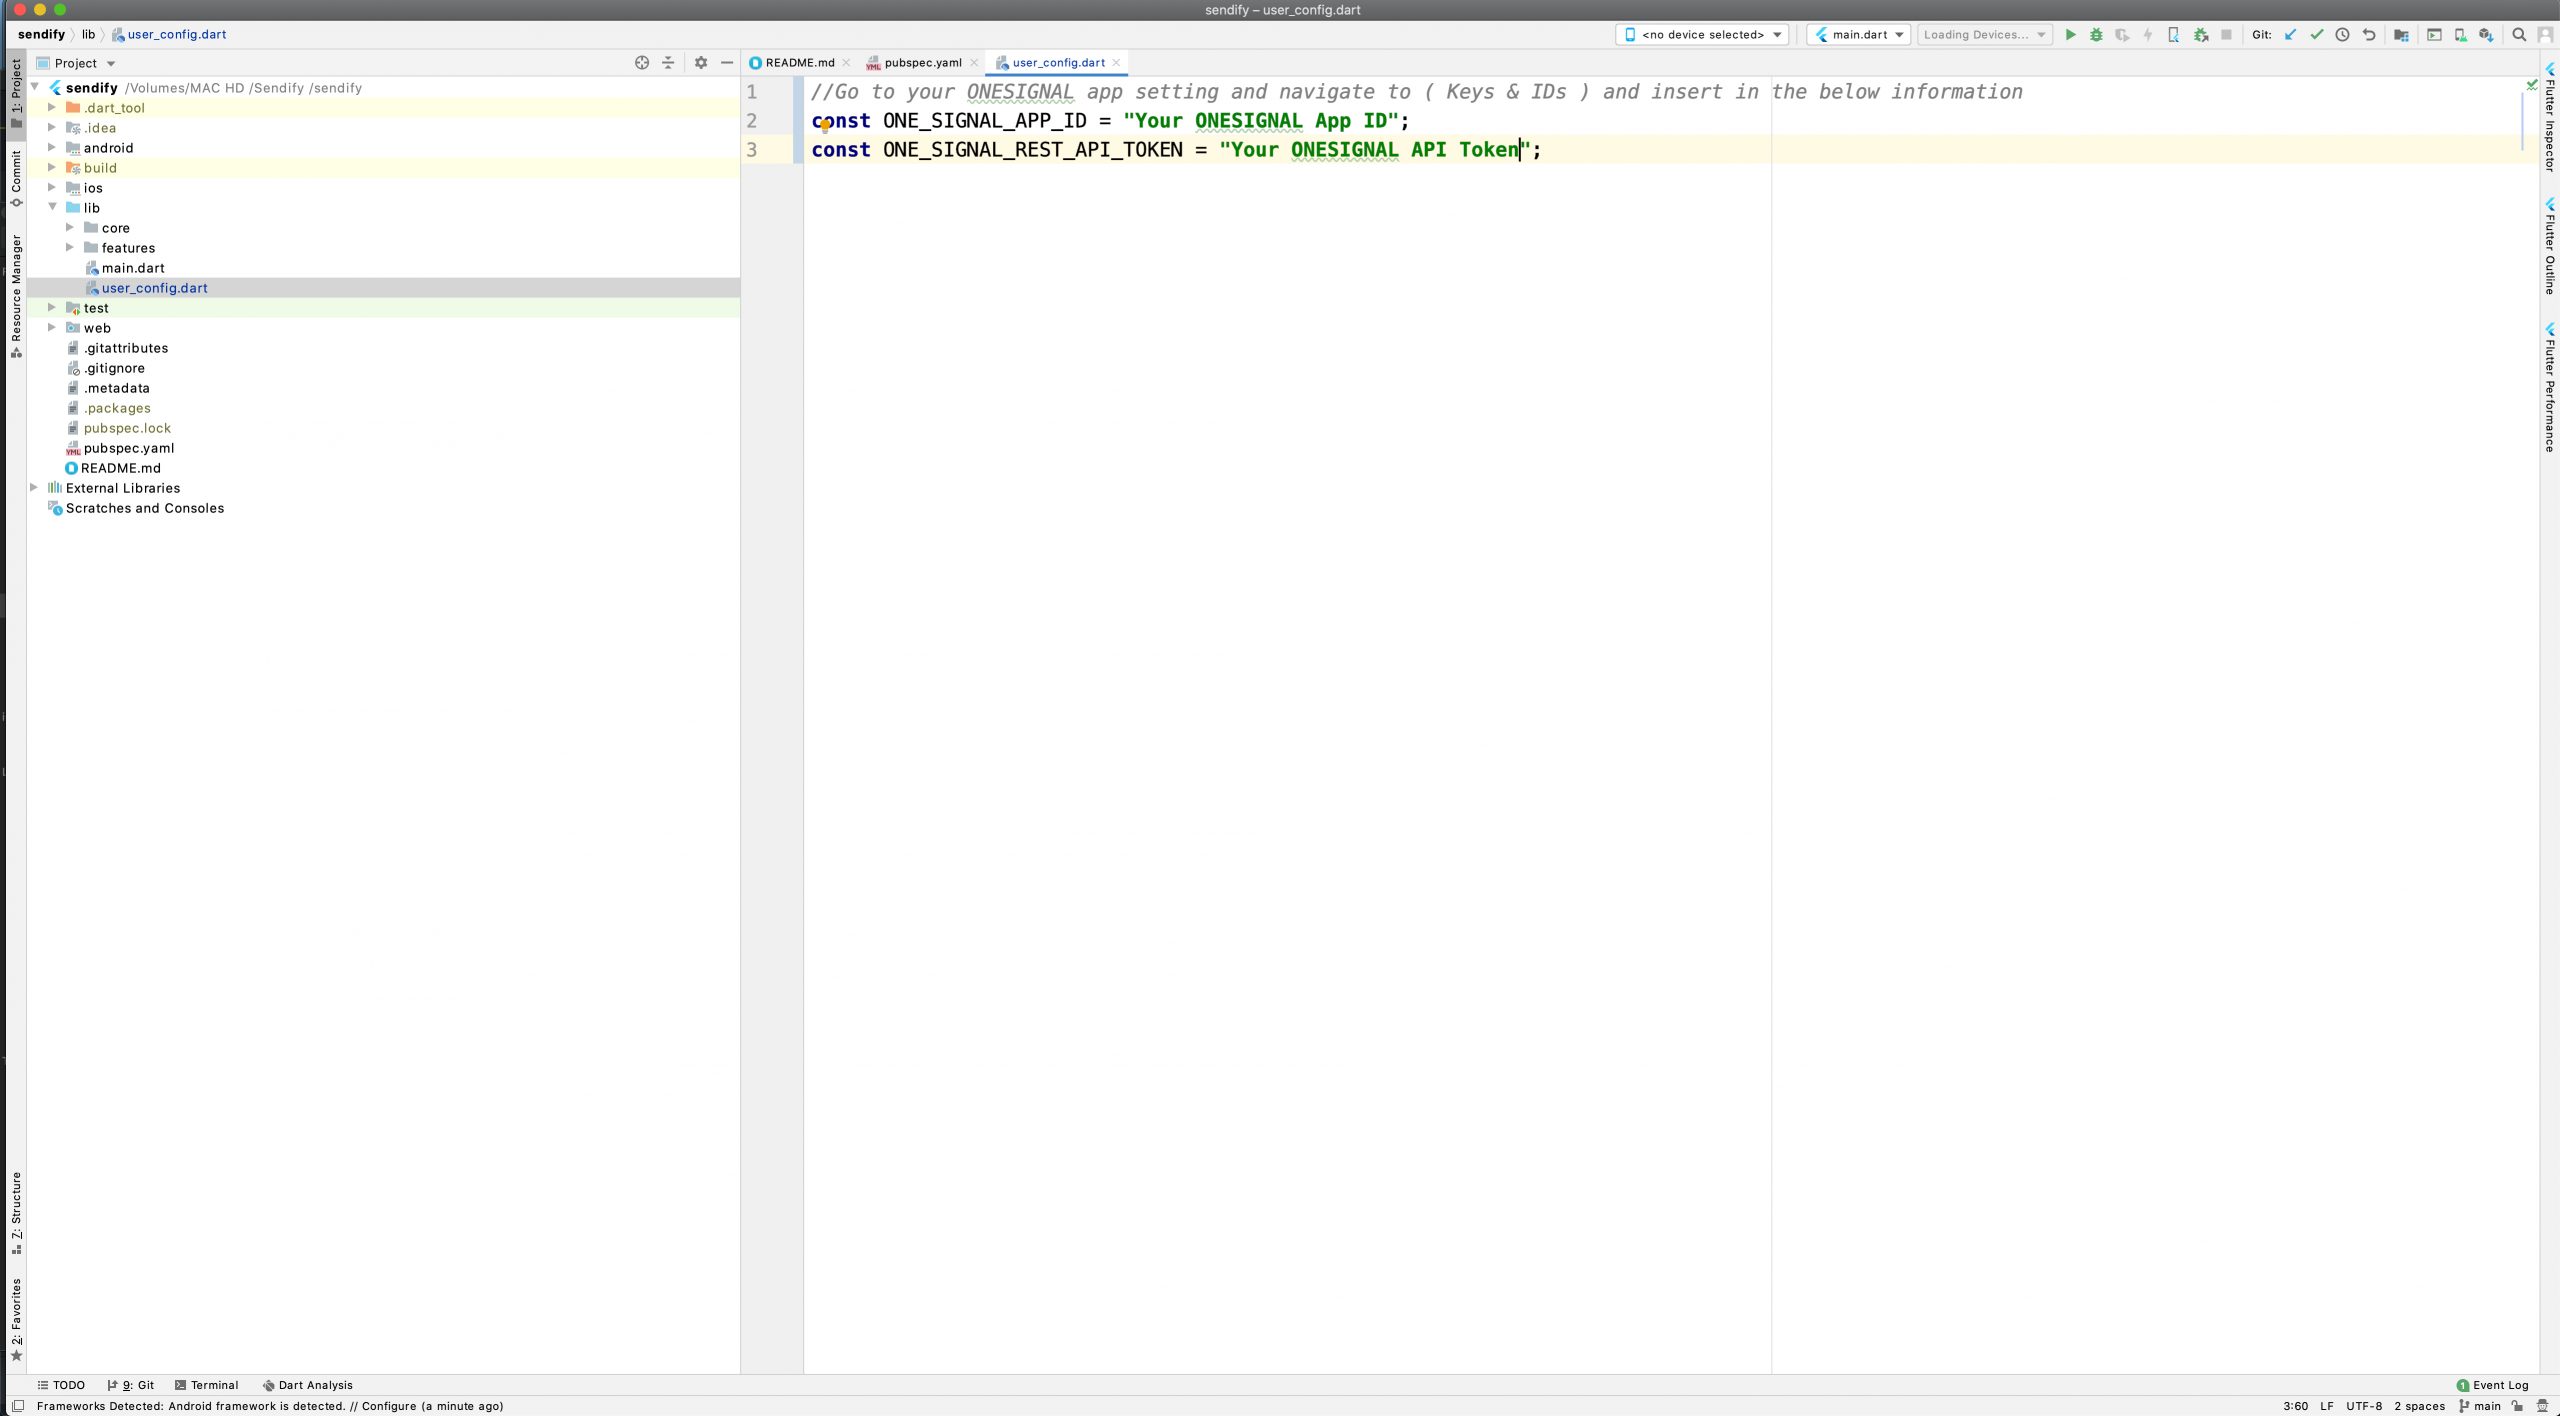Screen dimensions: 2560x1416
Task: Open Flutter Performance side tool window
Action: pos(2550,387)
